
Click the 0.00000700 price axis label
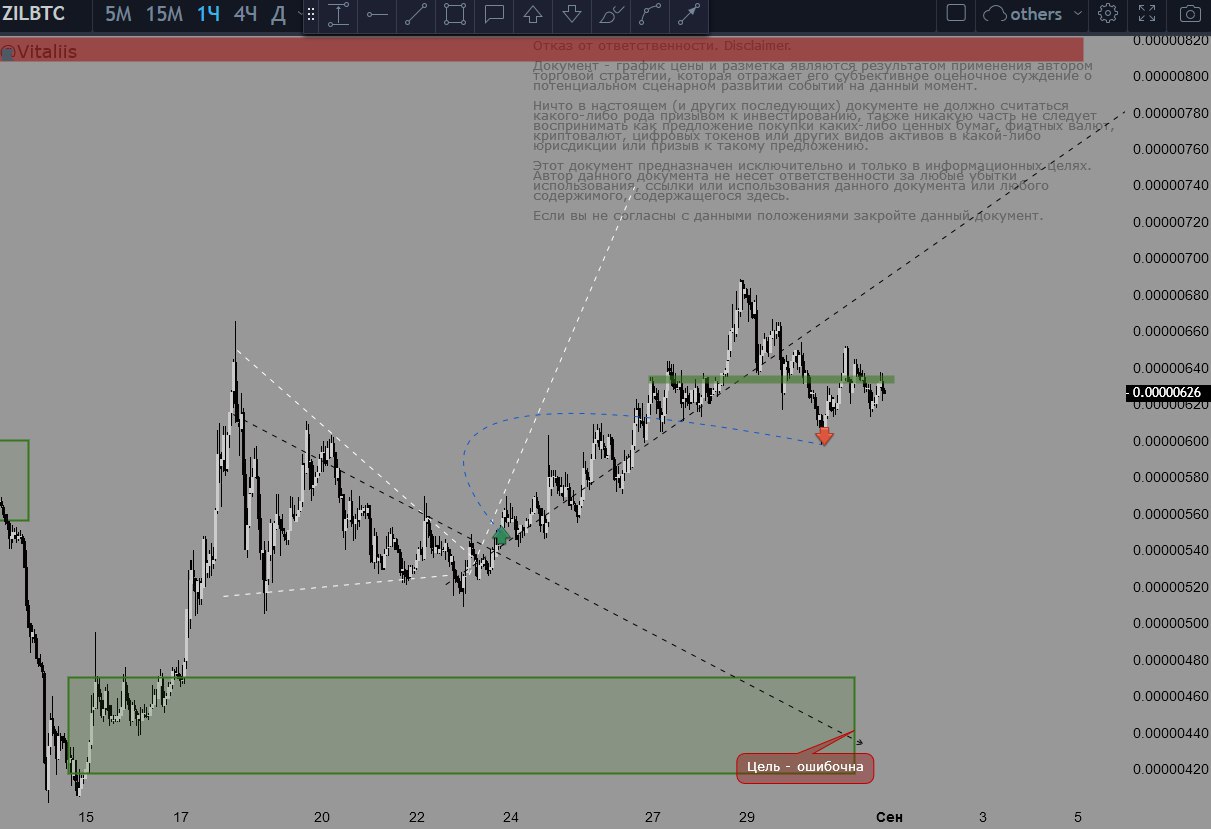point(1172,258)
